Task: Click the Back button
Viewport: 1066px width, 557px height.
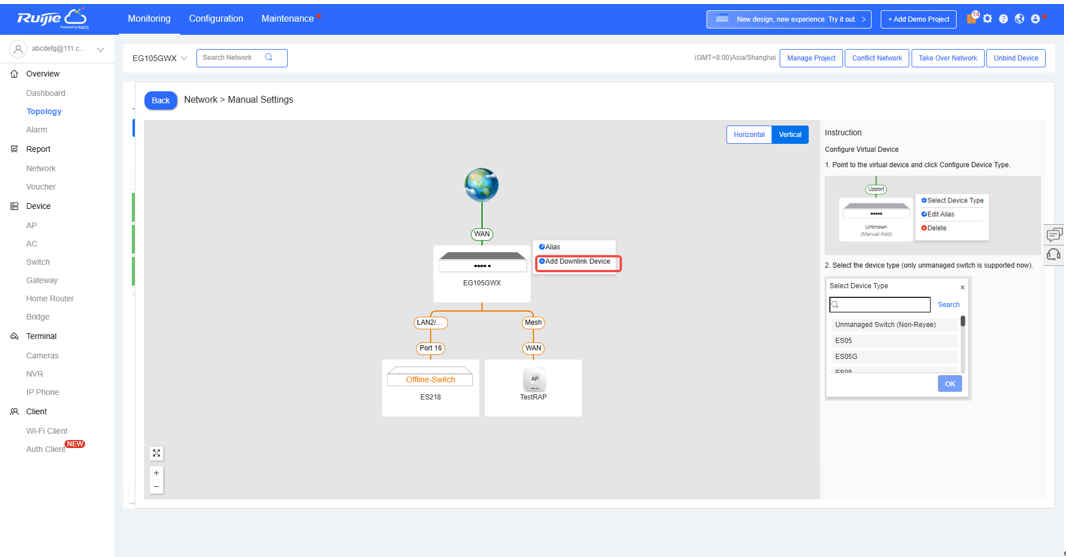Action: point(161,100)
